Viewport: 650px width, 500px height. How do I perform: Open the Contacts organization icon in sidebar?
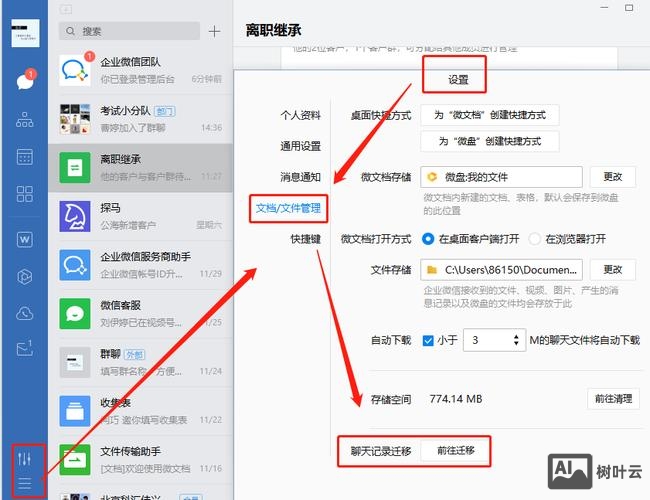(x=25, y=119)
